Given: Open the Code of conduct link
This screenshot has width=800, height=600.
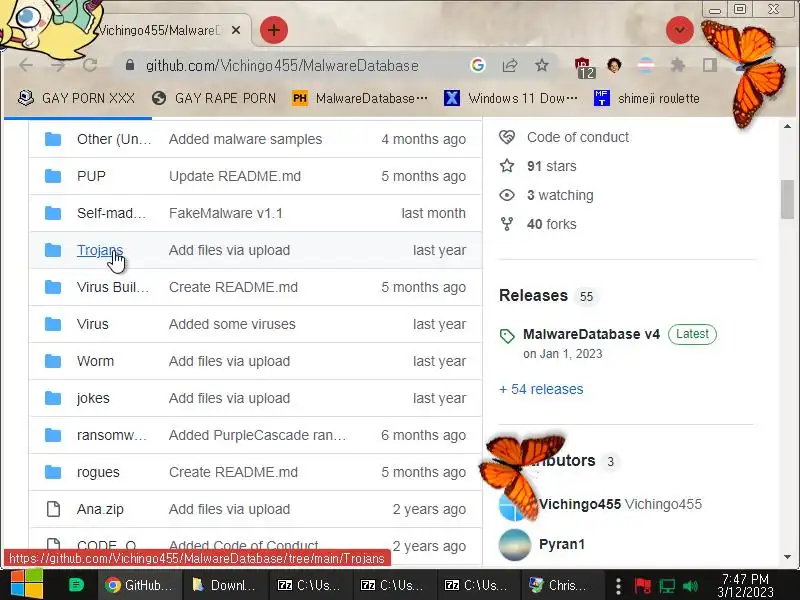Looking at the screenshot, I should pos(578,137).
